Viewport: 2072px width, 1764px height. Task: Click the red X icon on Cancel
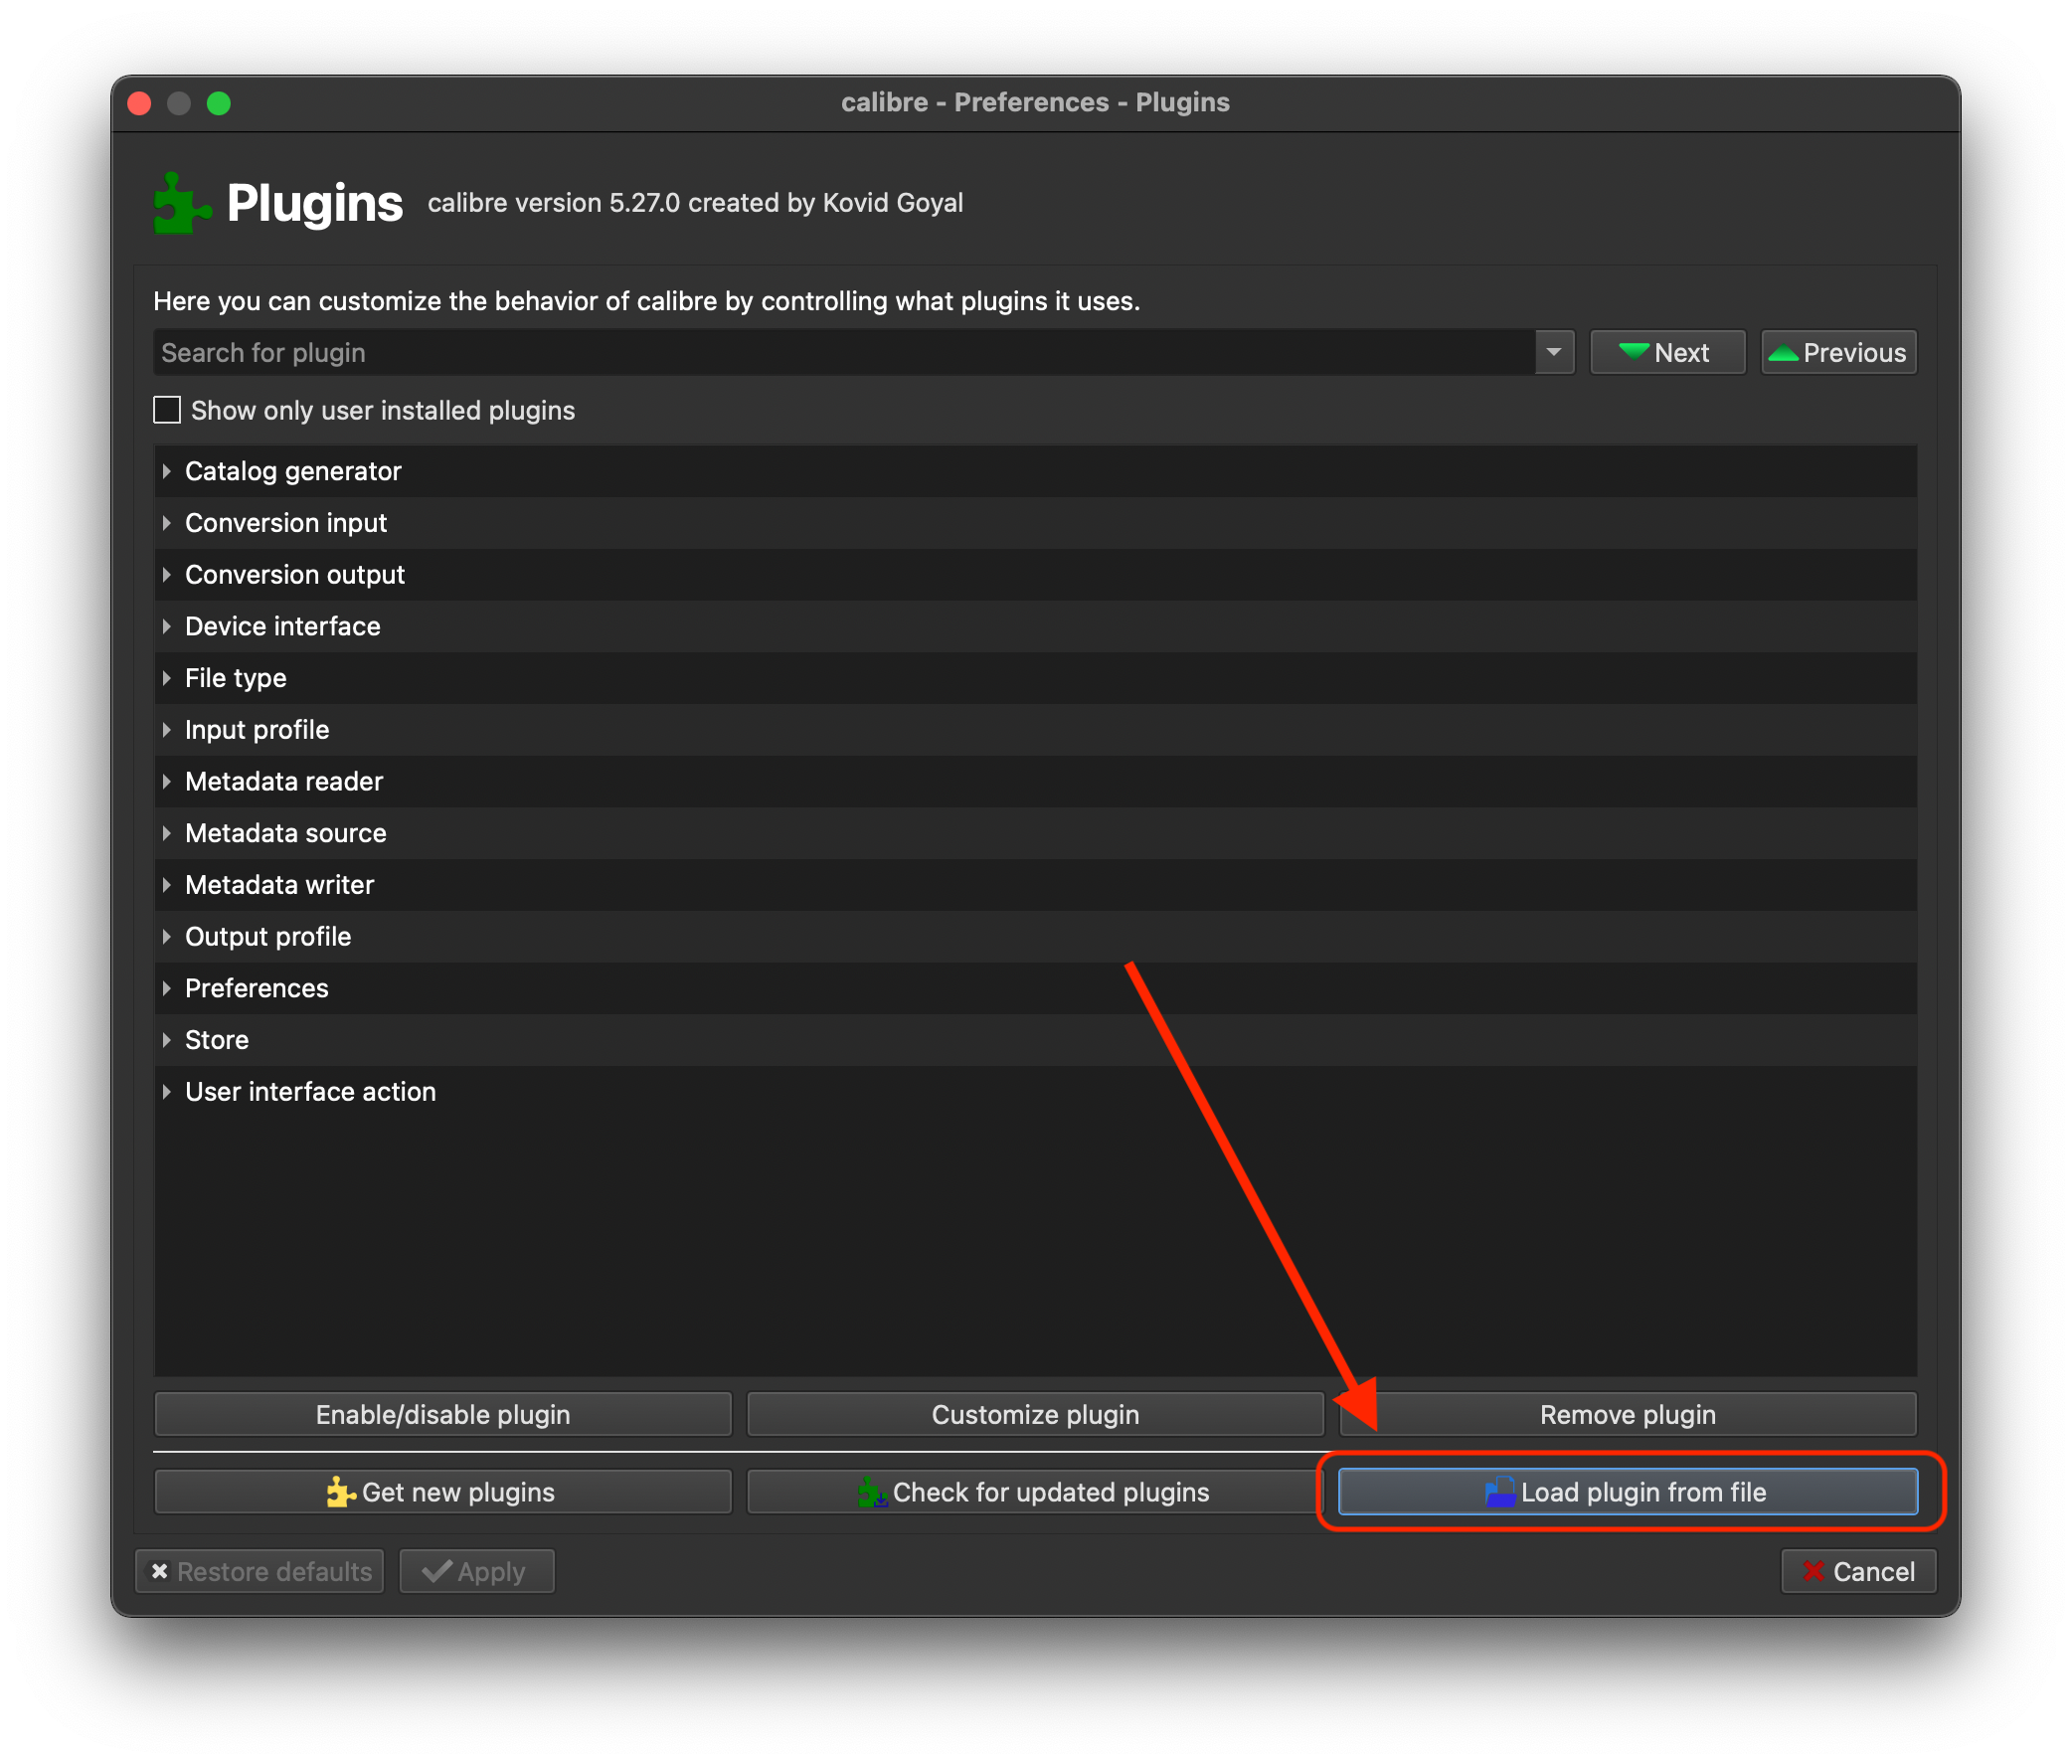[x=1813, y=1571]
